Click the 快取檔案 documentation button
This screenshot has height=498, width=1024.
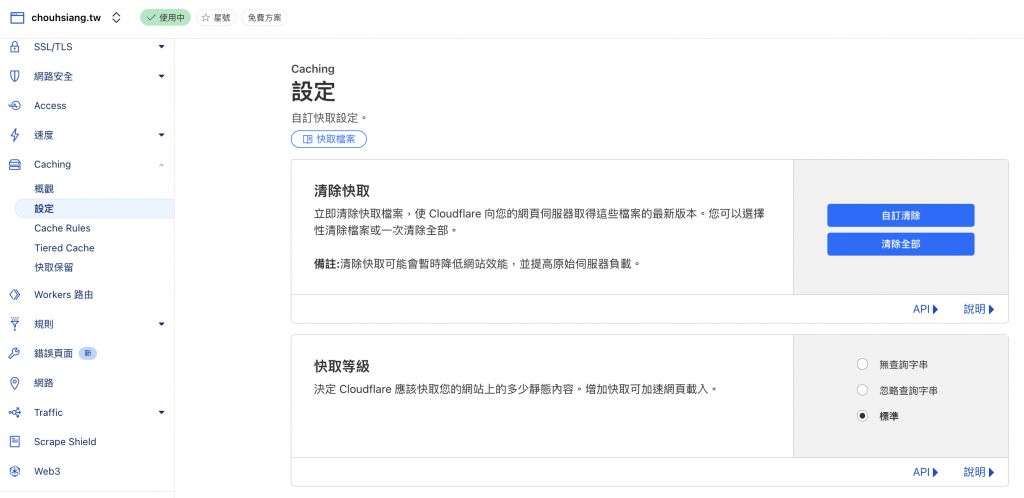(329, 139)
